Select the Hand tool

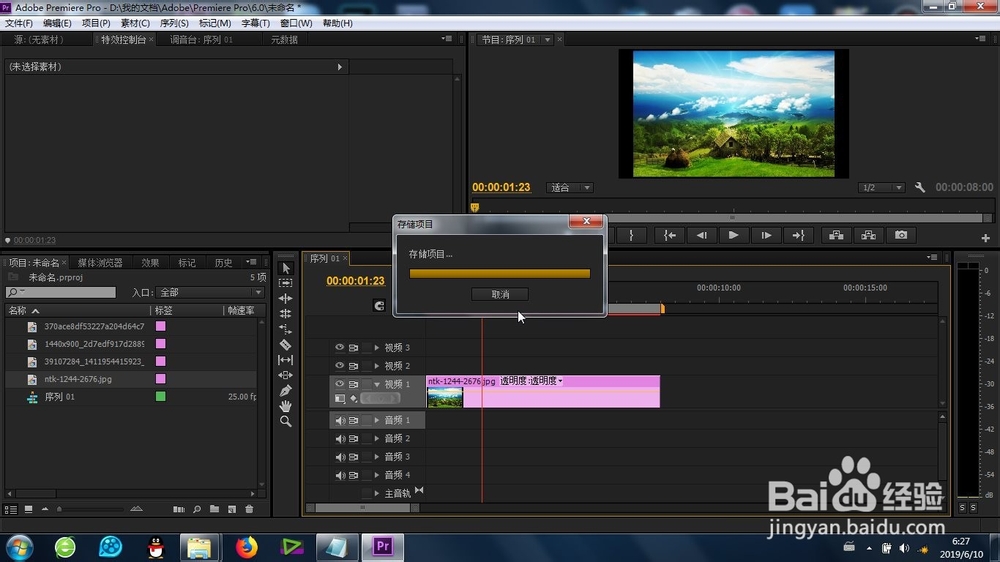pyautogui.click(x=286, y=406)
